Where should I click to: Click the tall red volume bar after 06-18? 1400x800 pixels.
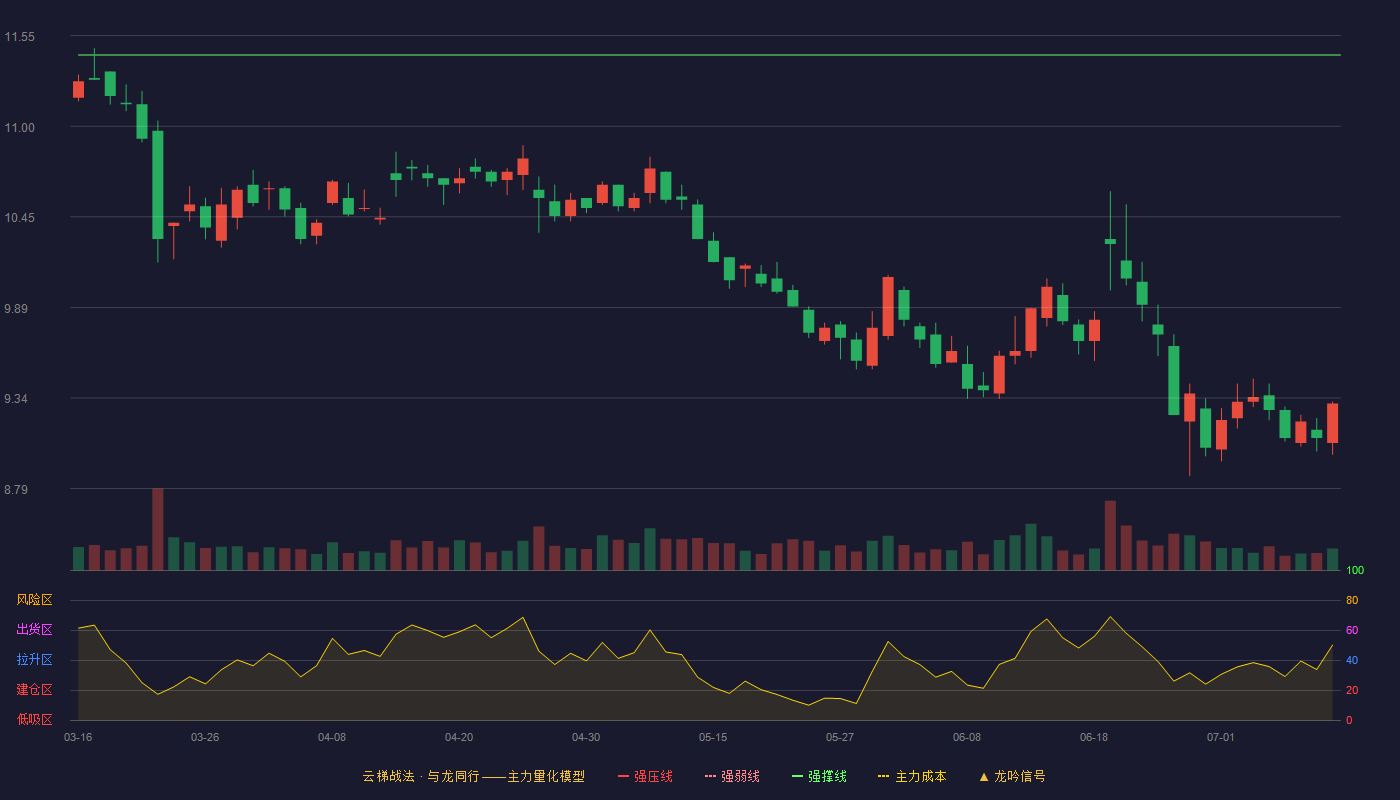point(1110,535)
